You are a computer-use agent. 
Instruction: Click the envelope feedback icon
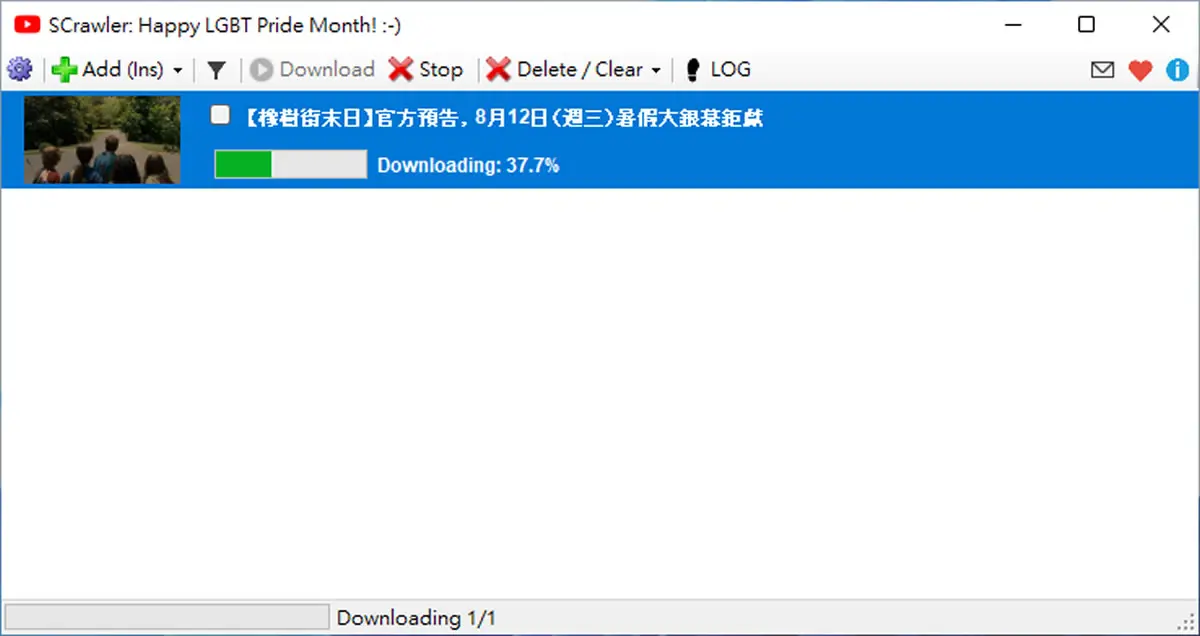click(1102, 70)
